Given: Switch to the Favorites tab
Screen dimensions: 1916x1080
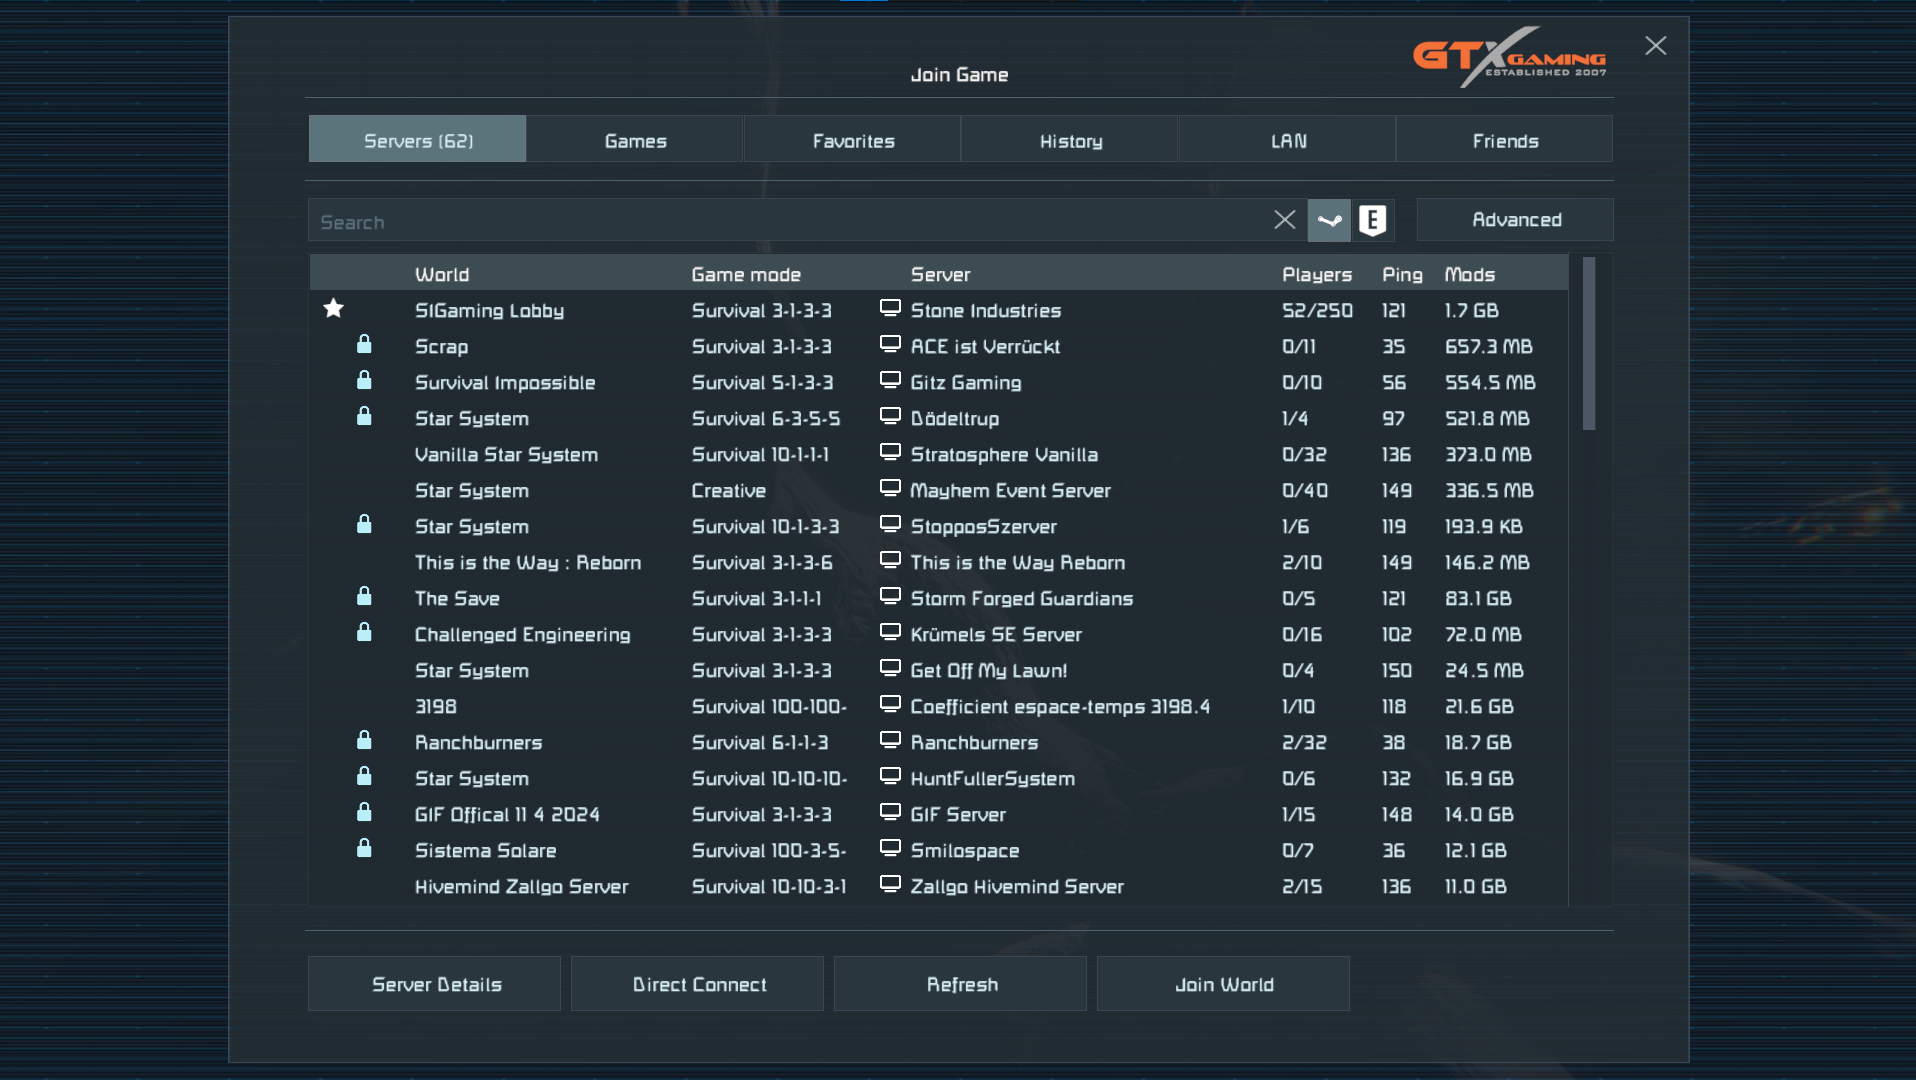Looking at the screenshot, I should click(853, 140).
